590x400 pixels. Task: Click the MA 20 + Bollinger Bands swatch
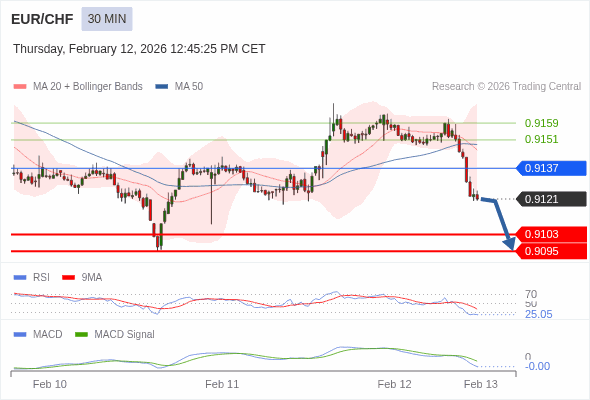point(20,87)
